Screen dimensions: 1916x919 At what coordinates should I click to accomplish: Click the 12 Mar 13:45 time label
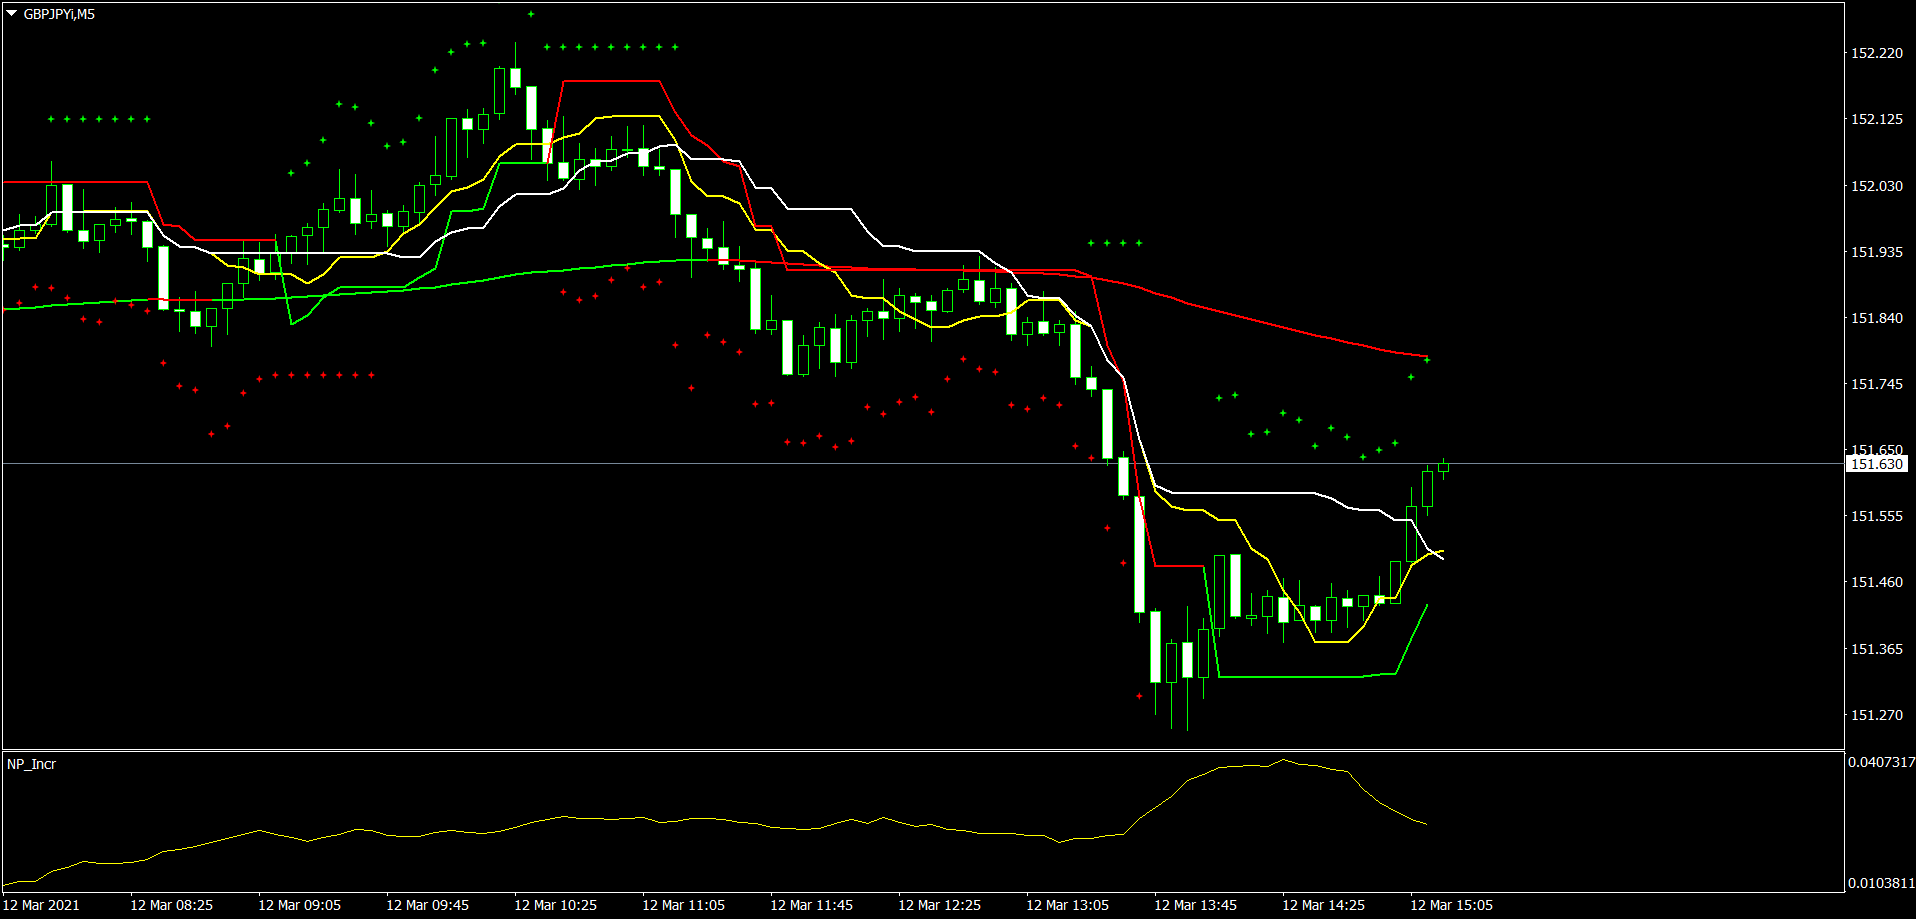click(x=1195, y=905)
